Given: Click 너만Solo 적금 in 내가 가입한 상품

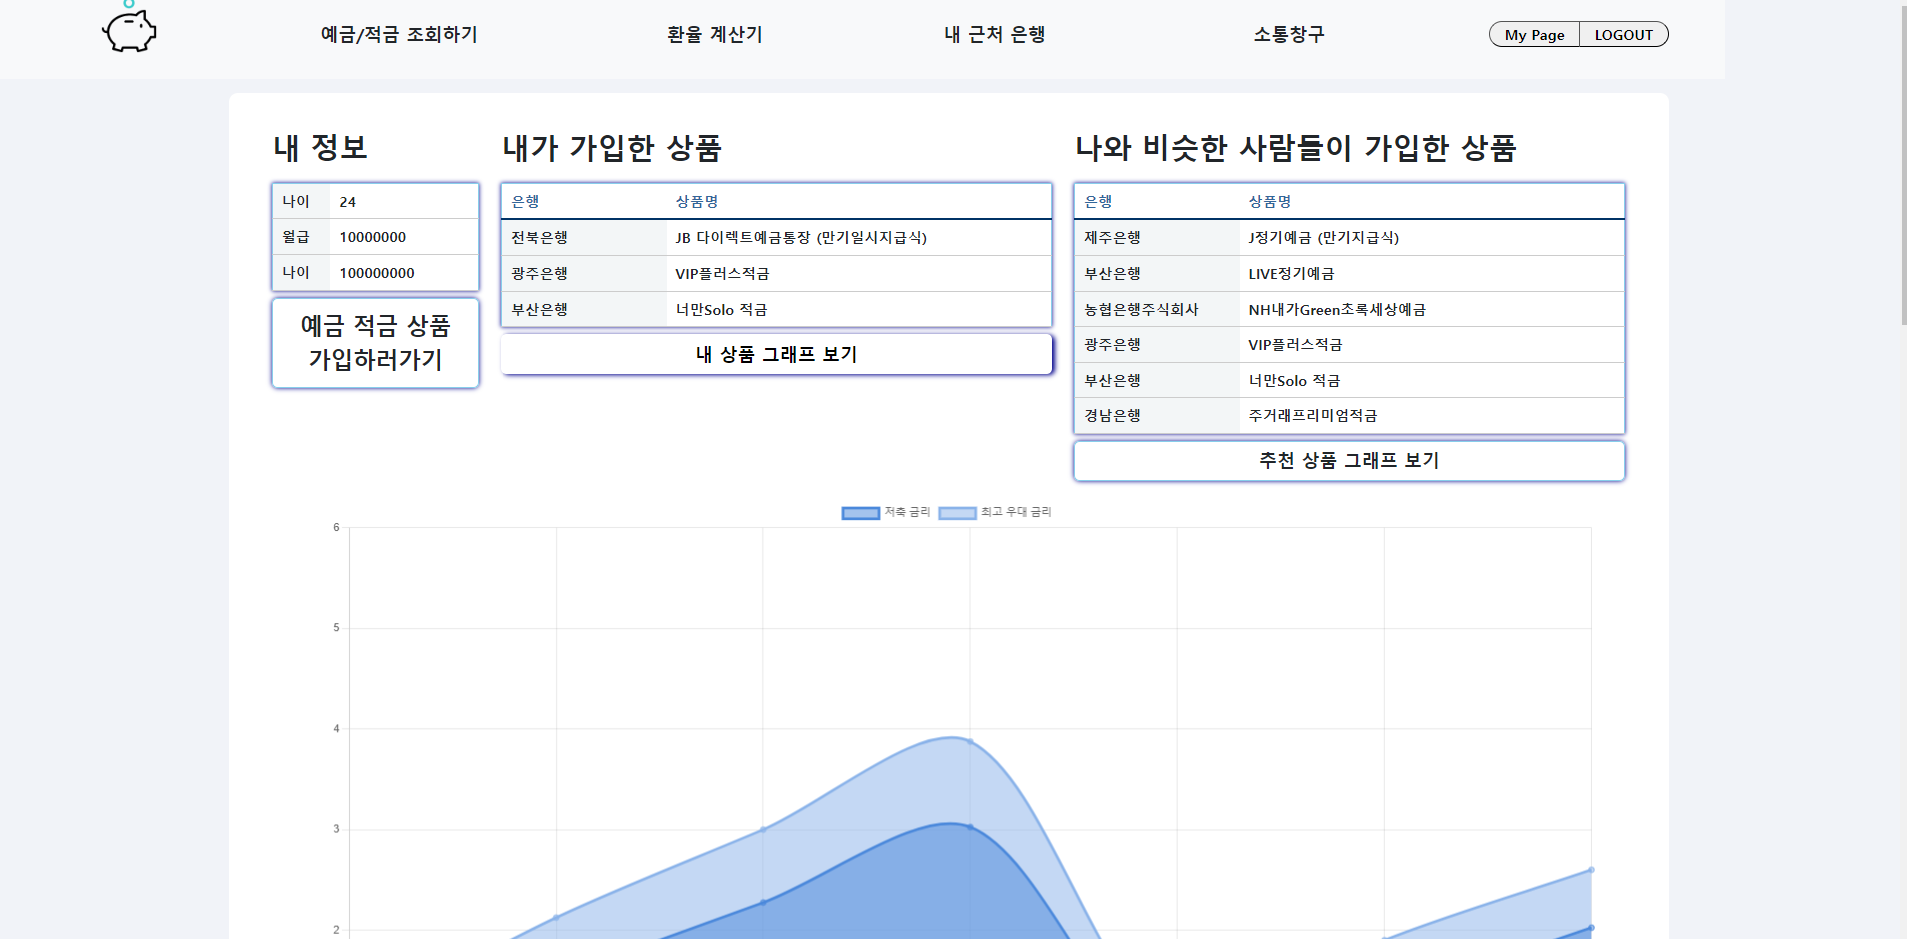Looking at the screenshot, I should click(721, 310).
